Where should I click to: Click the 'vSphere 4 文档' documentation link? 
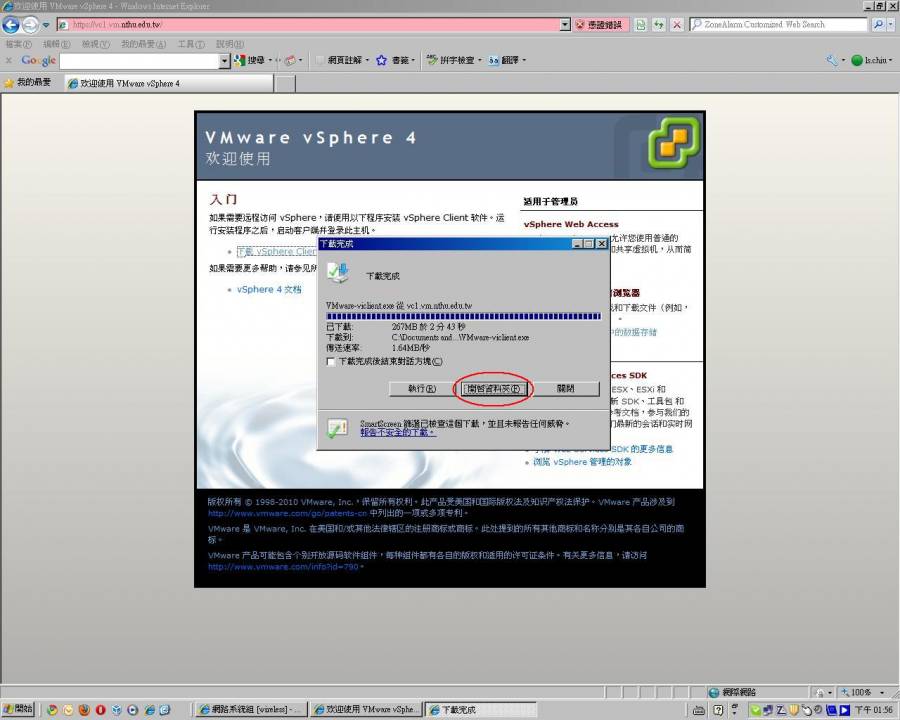[268, 290]
